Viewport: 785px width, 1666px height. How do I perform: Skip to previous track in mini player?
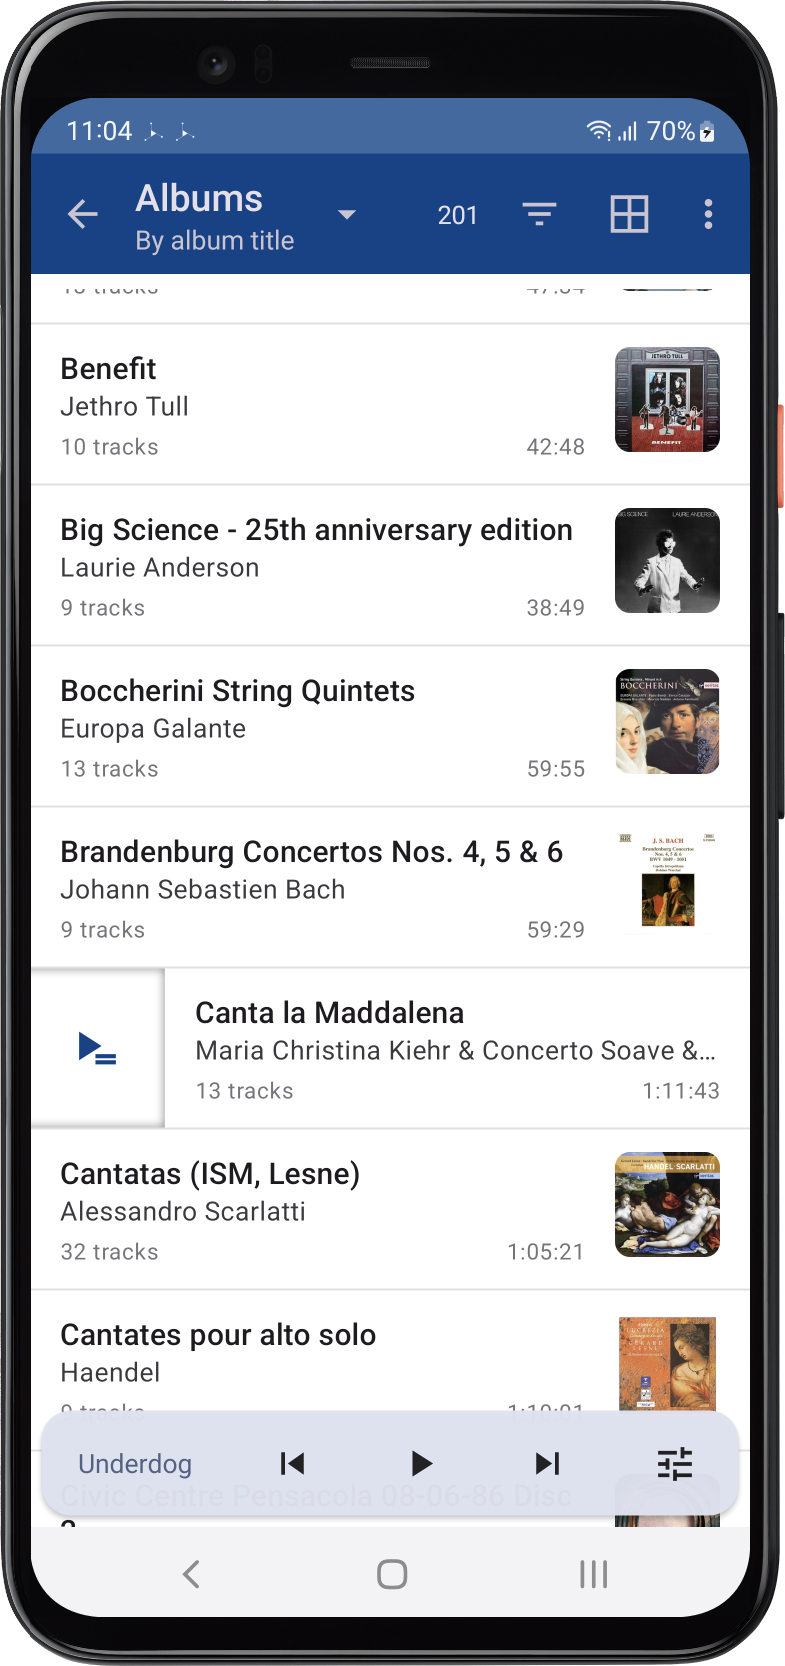(x=292, y=1464)
